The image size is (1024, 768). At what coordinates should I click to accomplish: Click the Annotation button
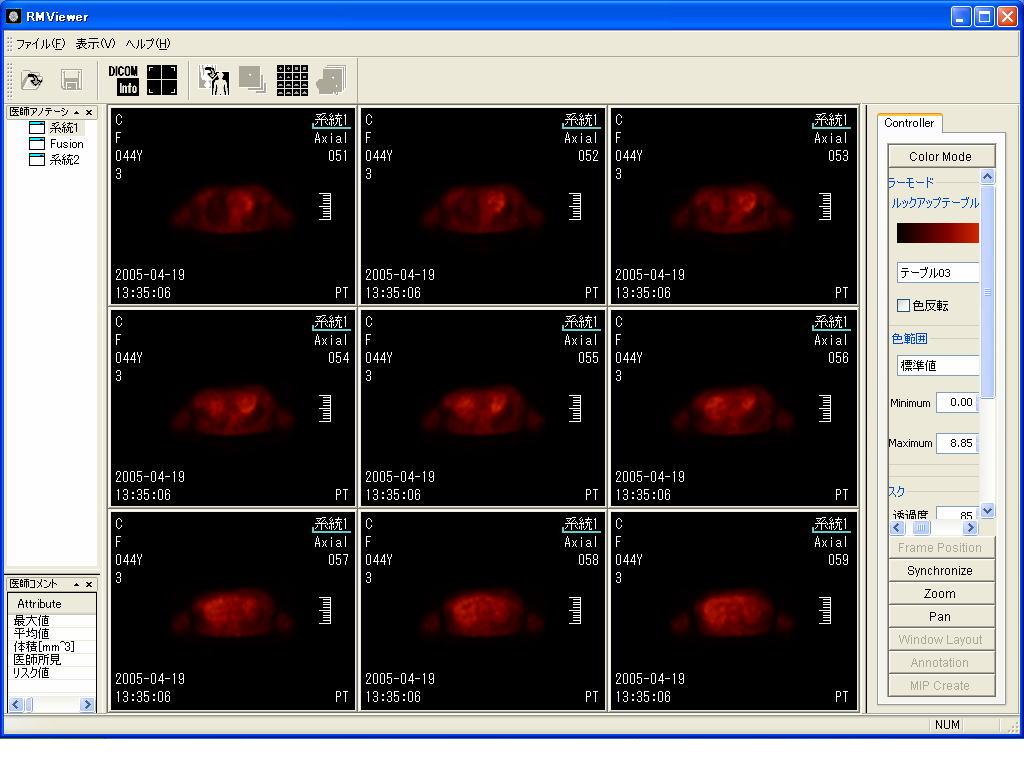940,662
